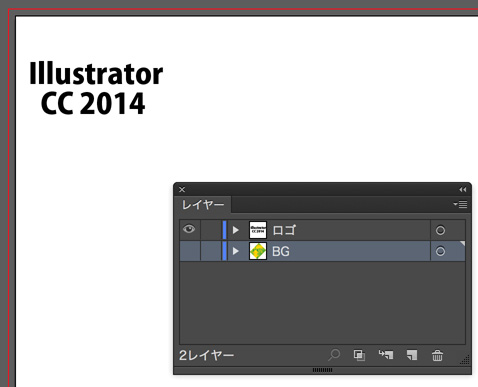478x387 pixels.
Task: Collapse the panel with double-arrow icon
Action: point(463,190)
